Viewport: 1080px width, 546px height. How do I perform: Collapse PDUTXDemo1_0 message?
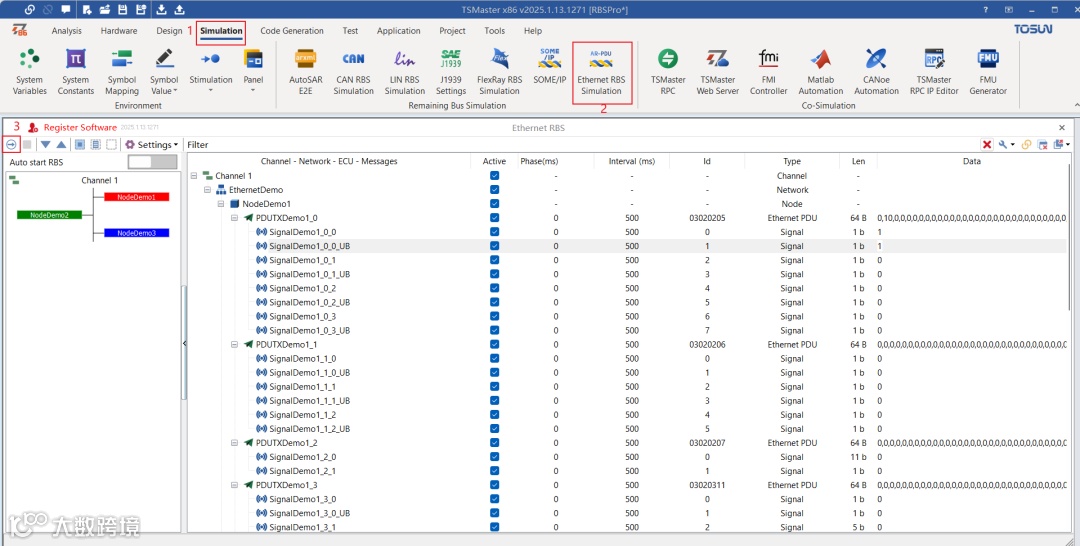(x=234, y=218)
